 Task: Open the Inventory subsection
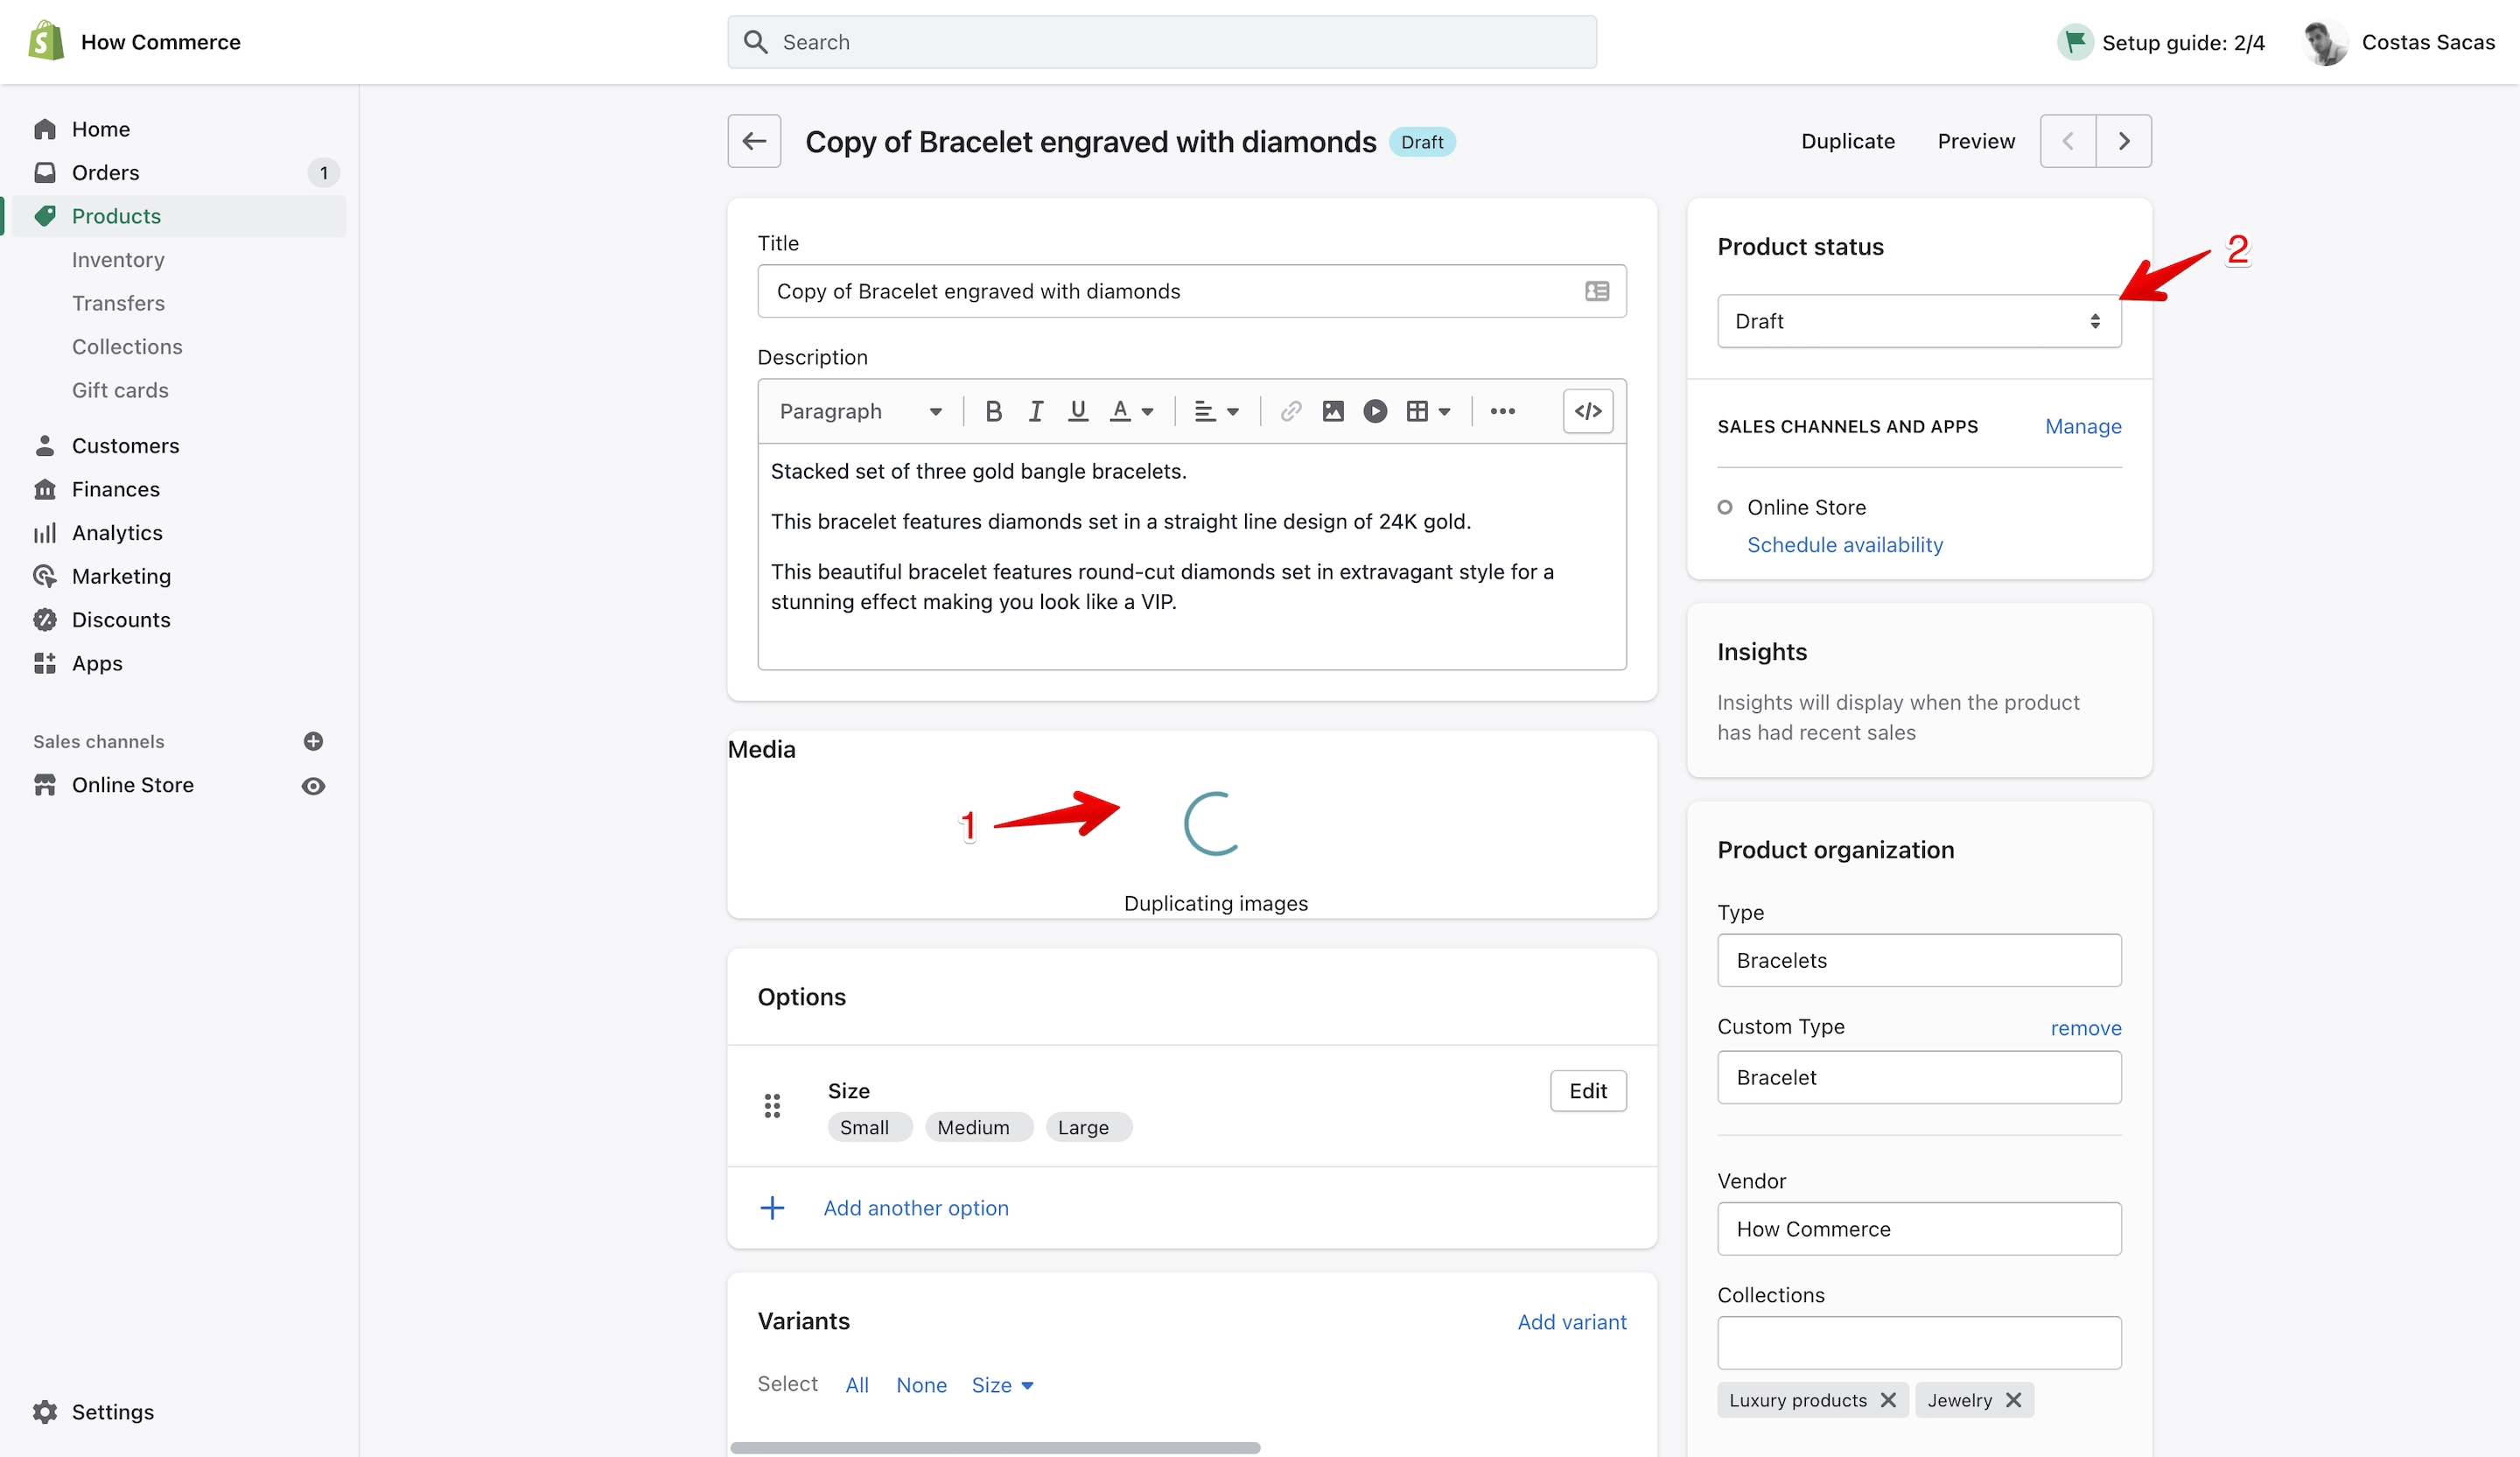118,259
